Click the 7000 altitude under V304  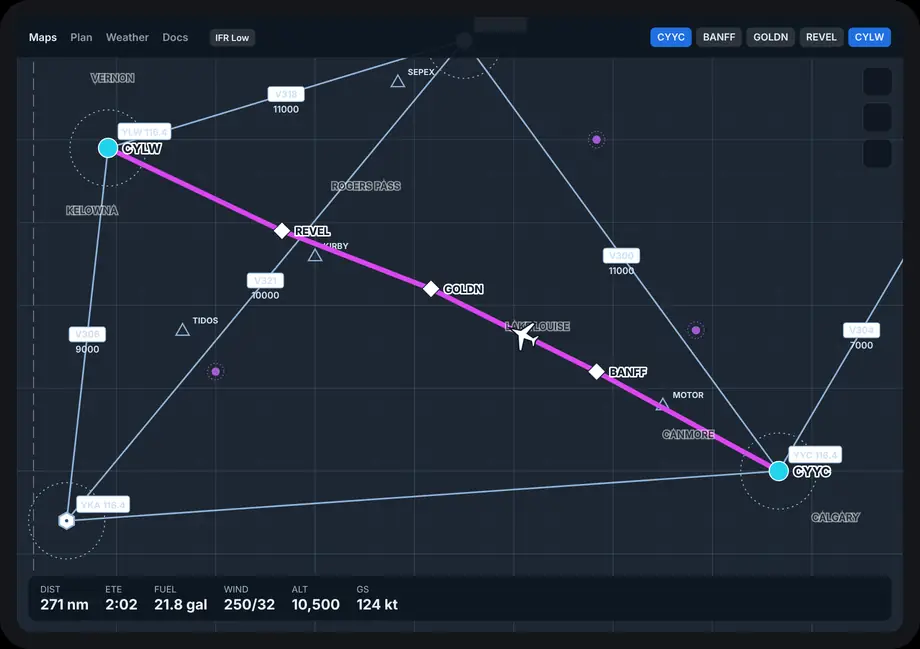(861, 345)
